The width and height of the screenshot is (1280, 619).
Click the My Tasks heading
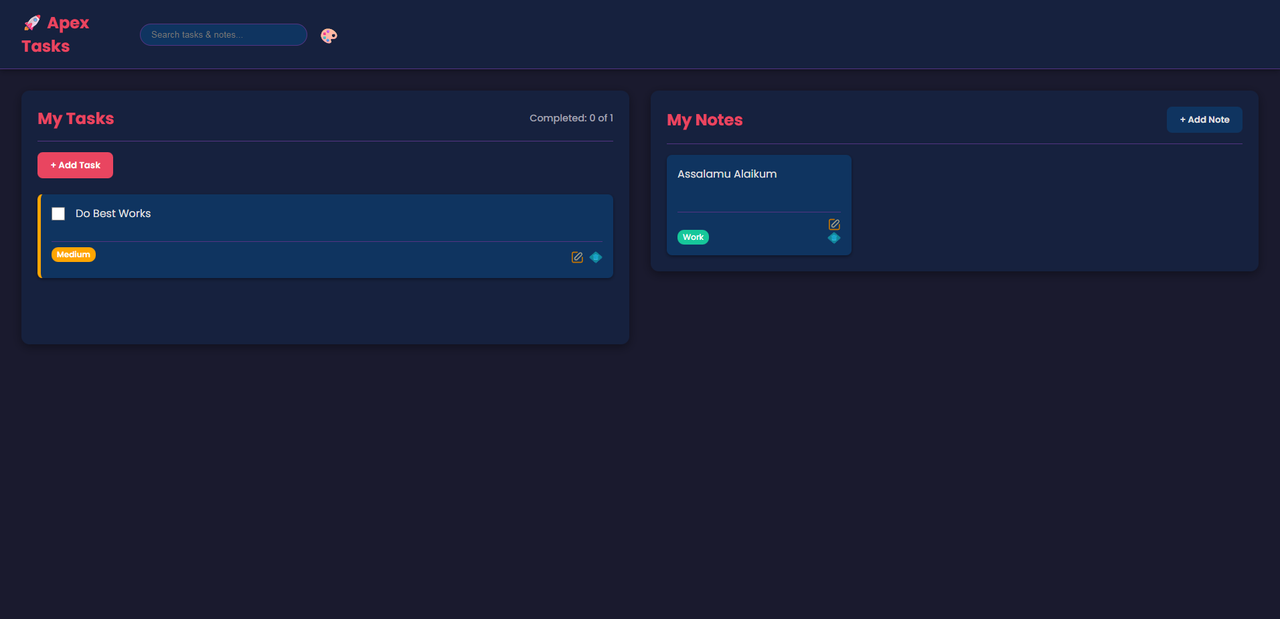[76, 118]
